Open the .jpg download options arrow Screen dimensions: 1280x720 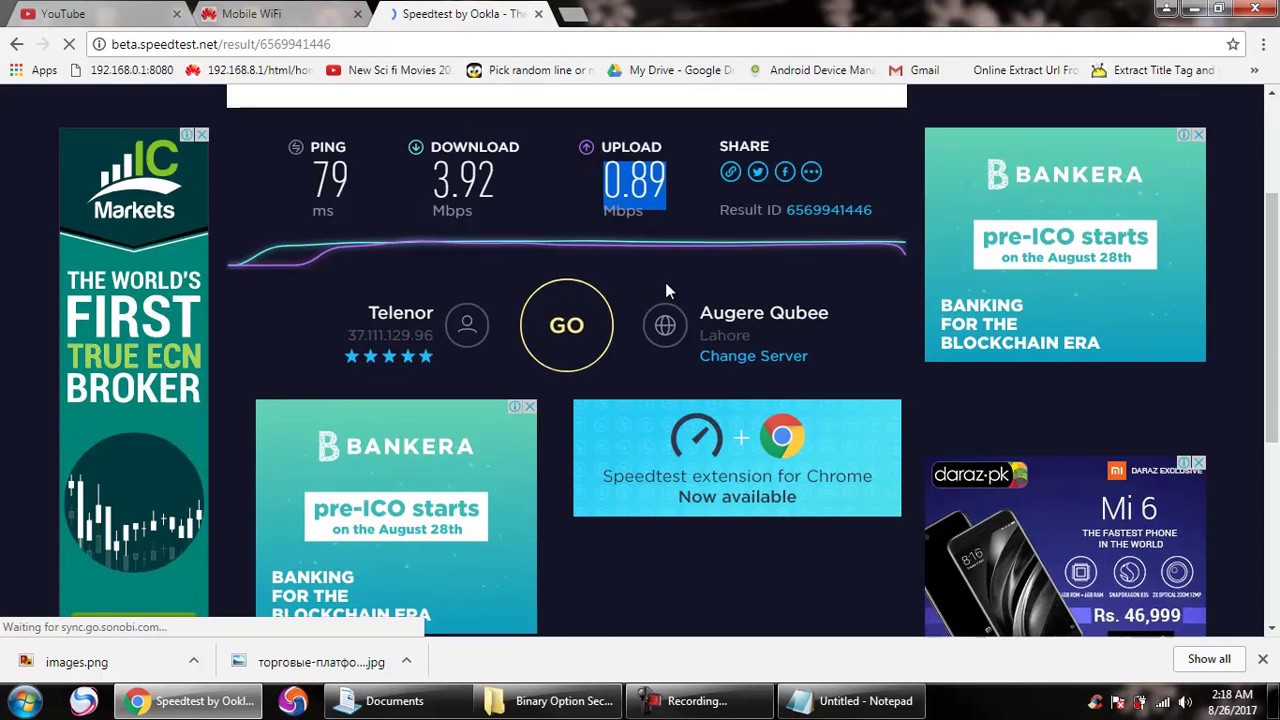pyautogui.click(x=406, y=661)
